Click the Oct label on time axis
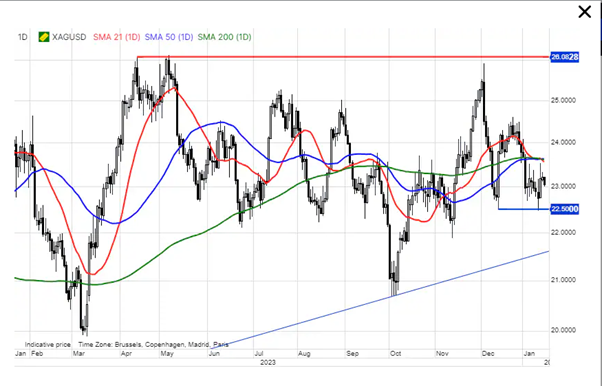 (x=395, y=353)
